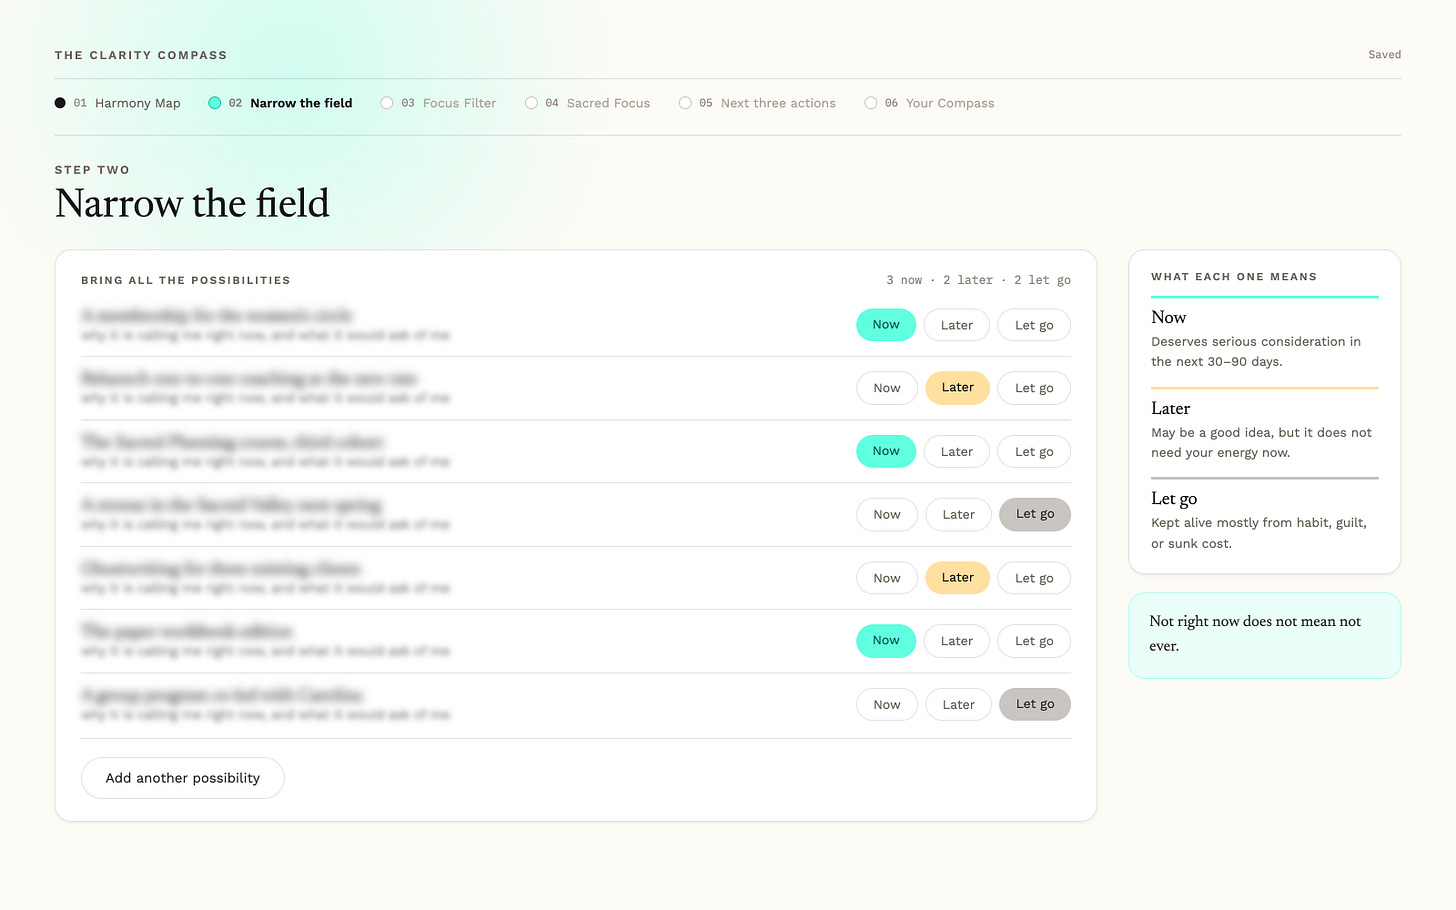Choose Let go for the second possibility
Image resolution: width=1456 pixels, height=910 pixels.
(x=1034, y=388)
